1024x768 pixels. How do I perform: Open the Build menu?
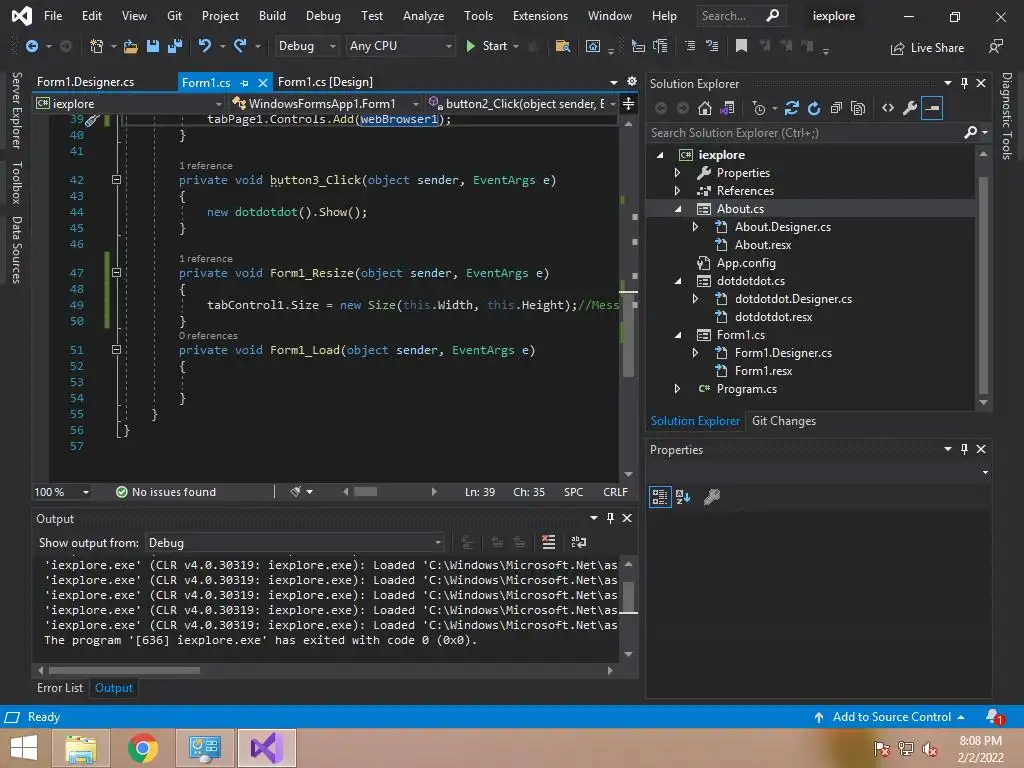272,16
